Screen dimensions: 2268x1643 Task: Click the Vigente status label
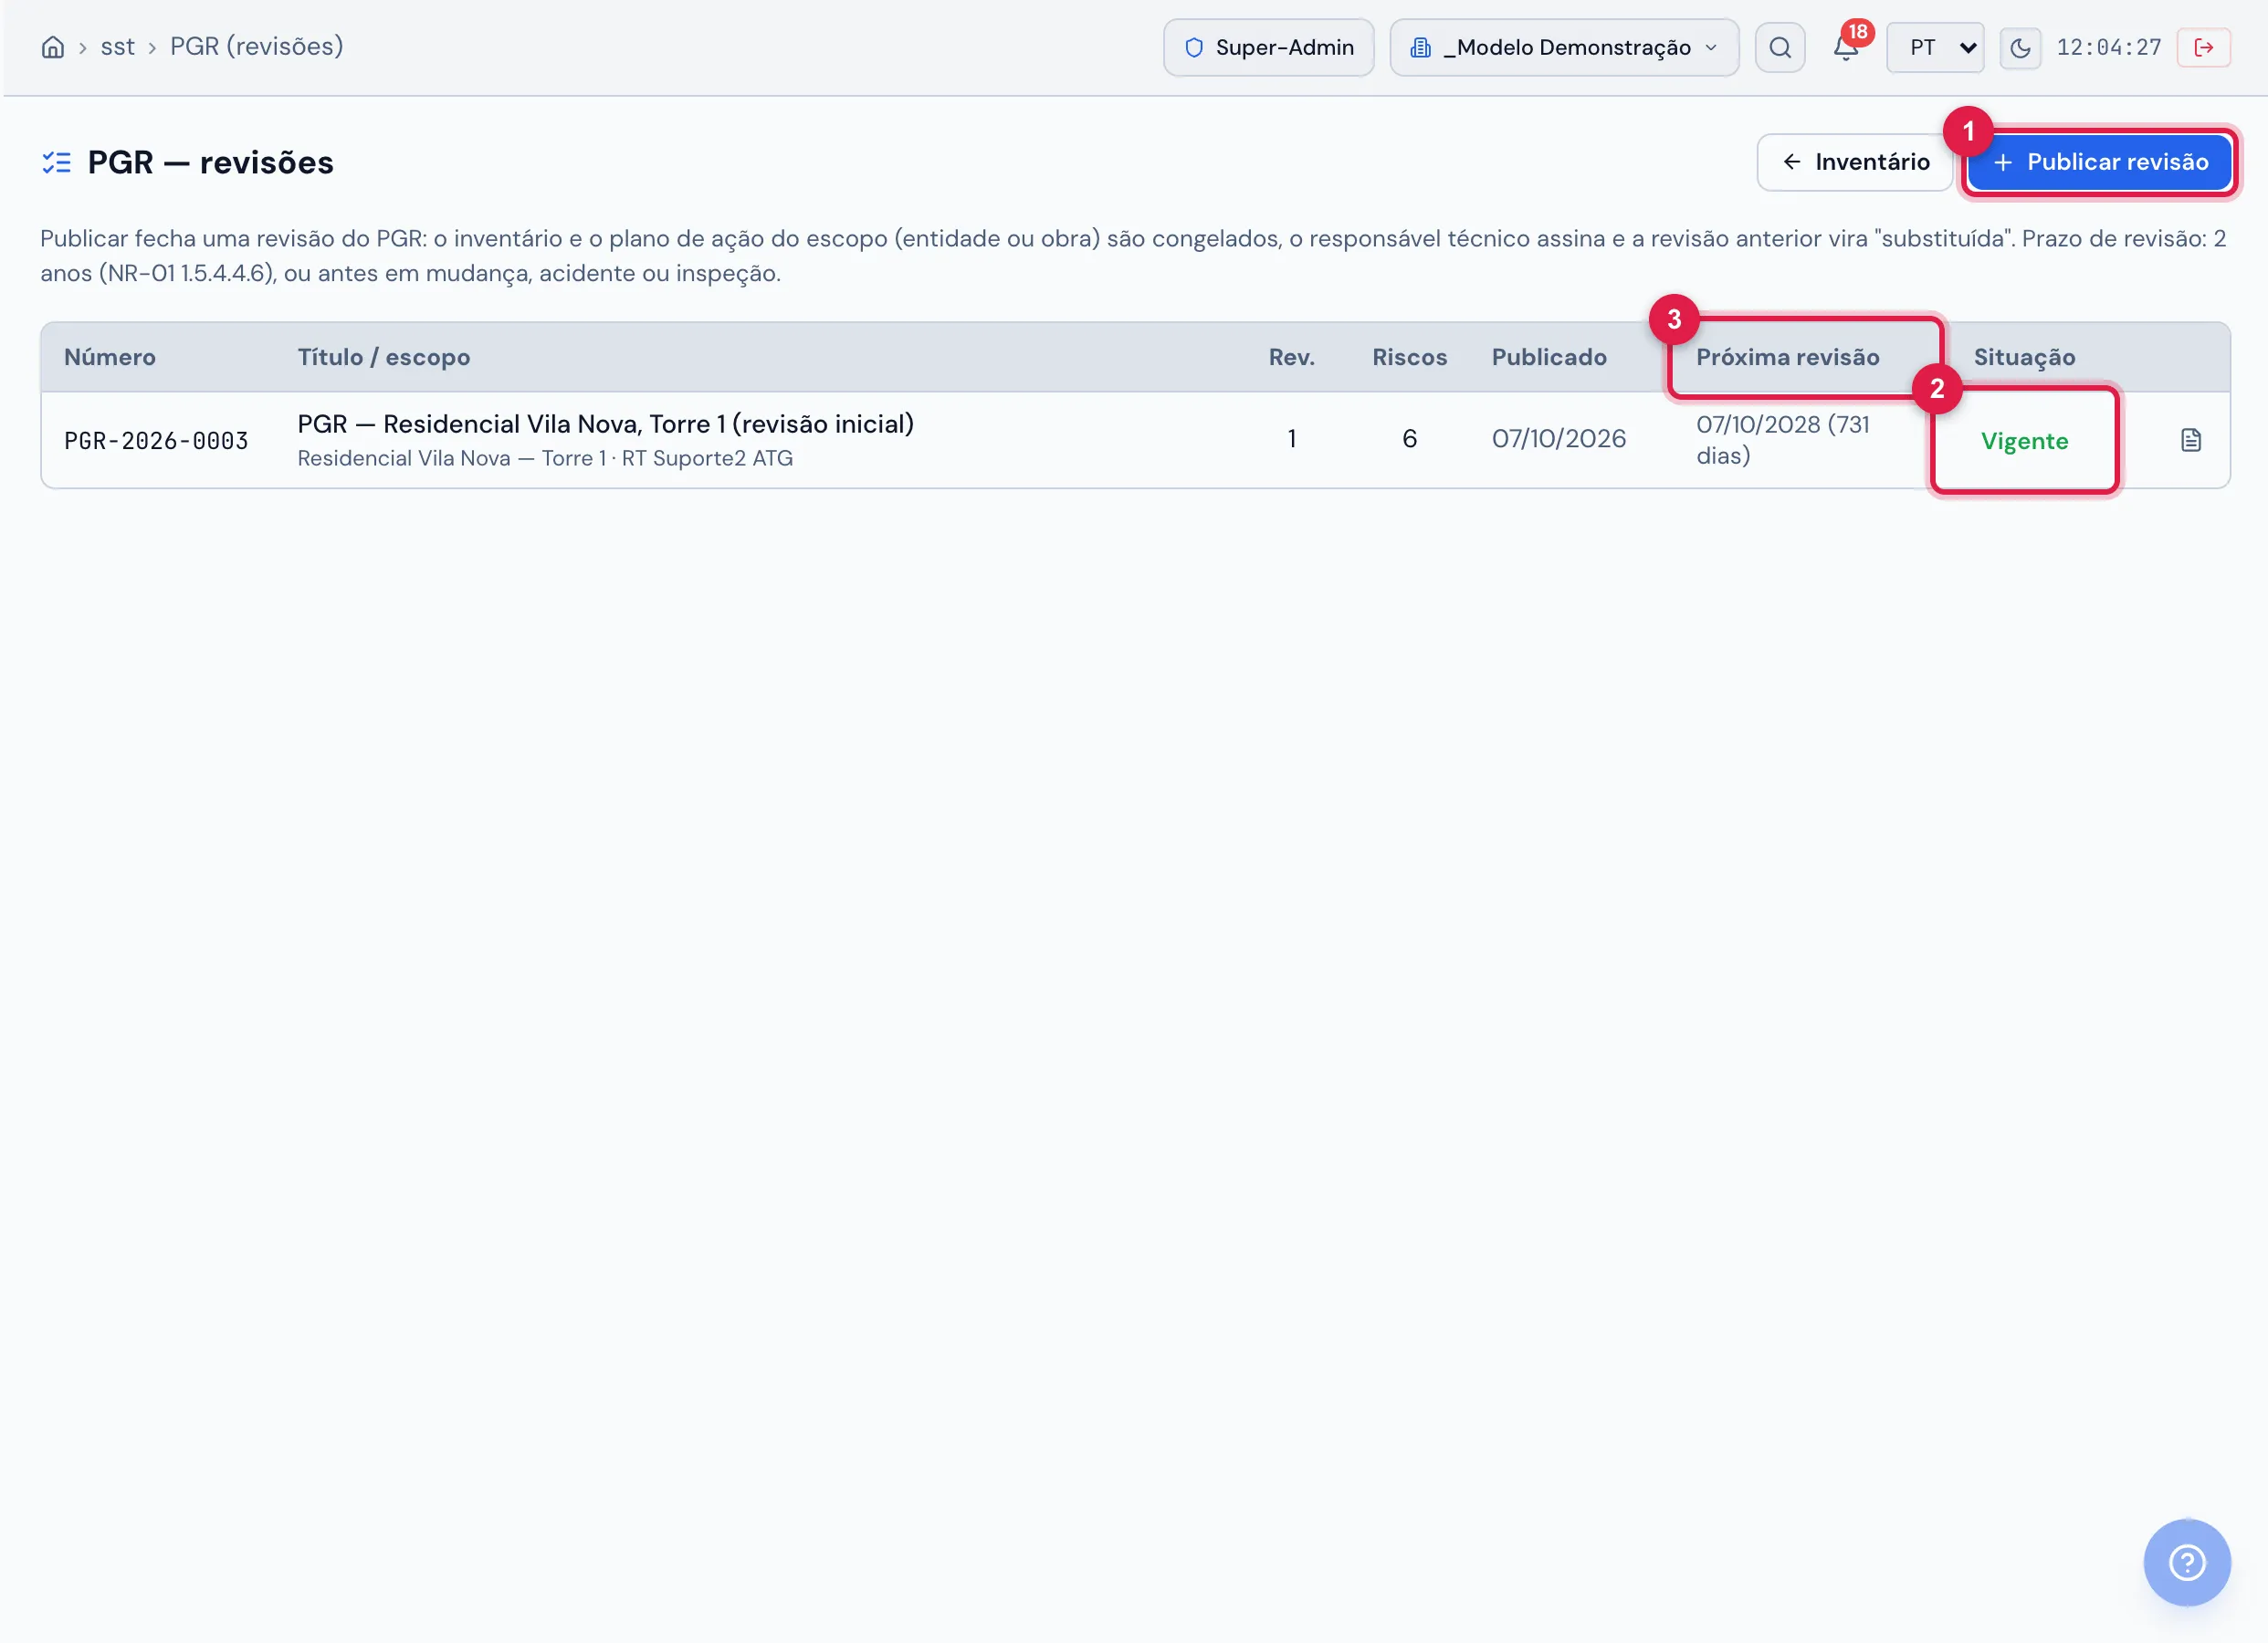click(x=2024, y=441)
